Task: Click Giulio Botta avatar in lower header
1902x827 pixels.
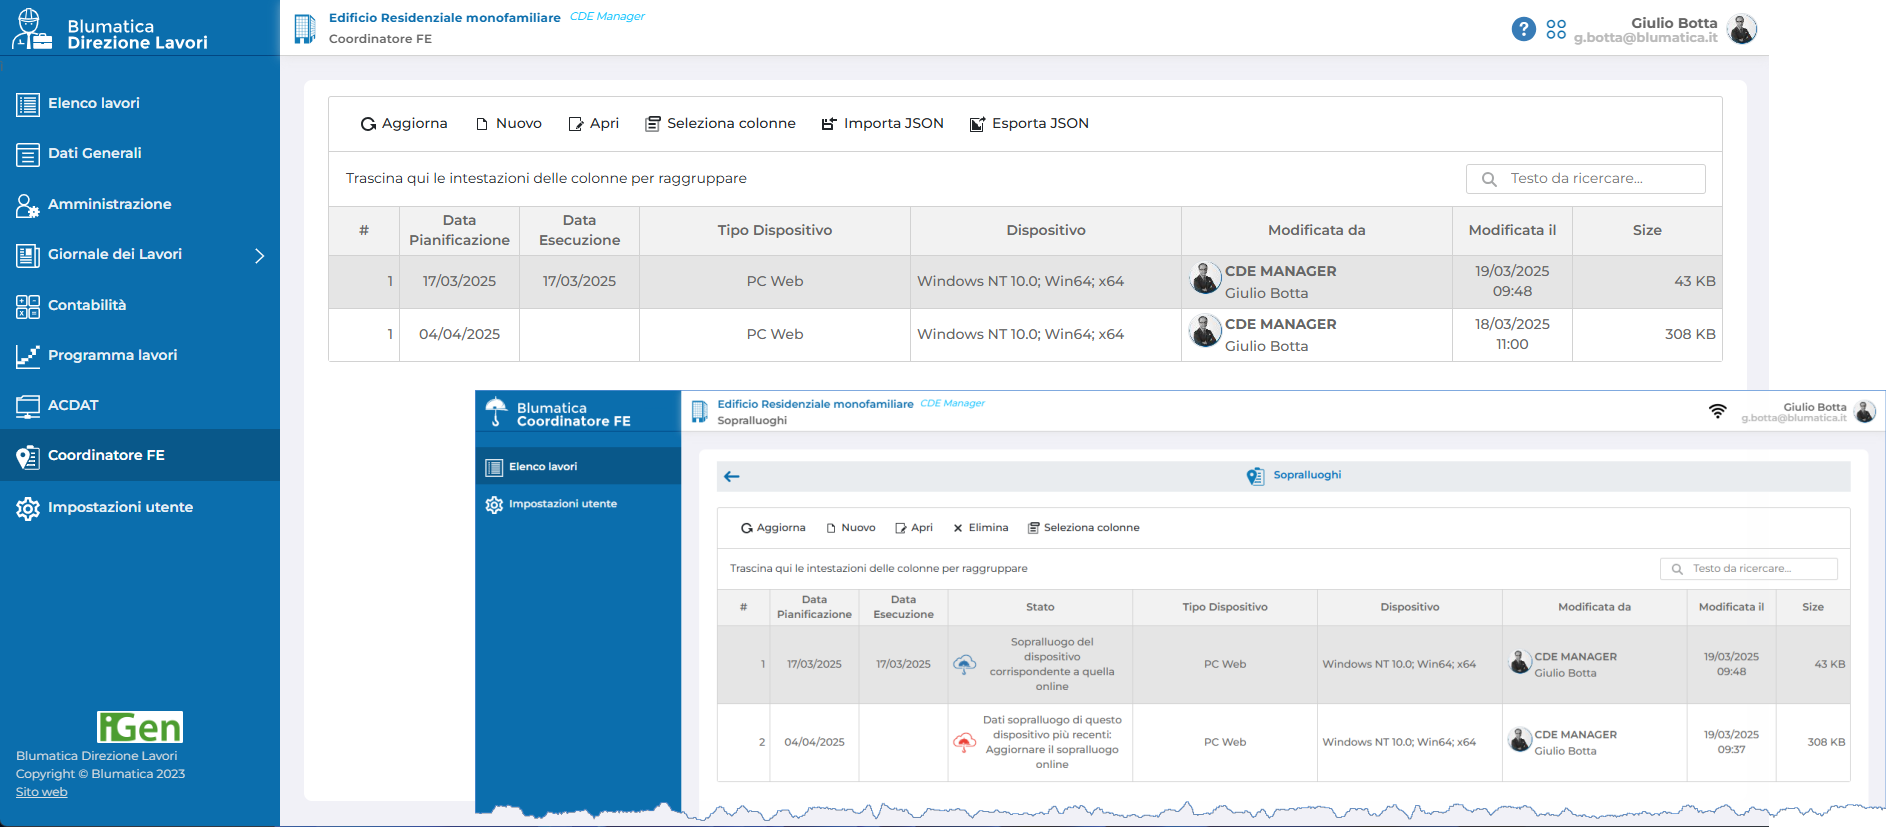Action: [x=1865, y=412]
